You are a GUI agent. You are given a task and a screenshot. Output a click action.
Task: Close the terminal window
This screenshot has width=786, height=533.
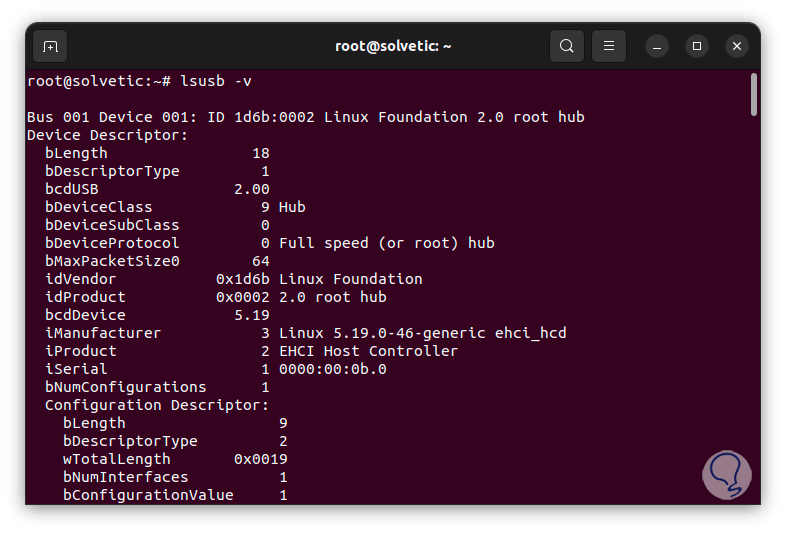737,46
